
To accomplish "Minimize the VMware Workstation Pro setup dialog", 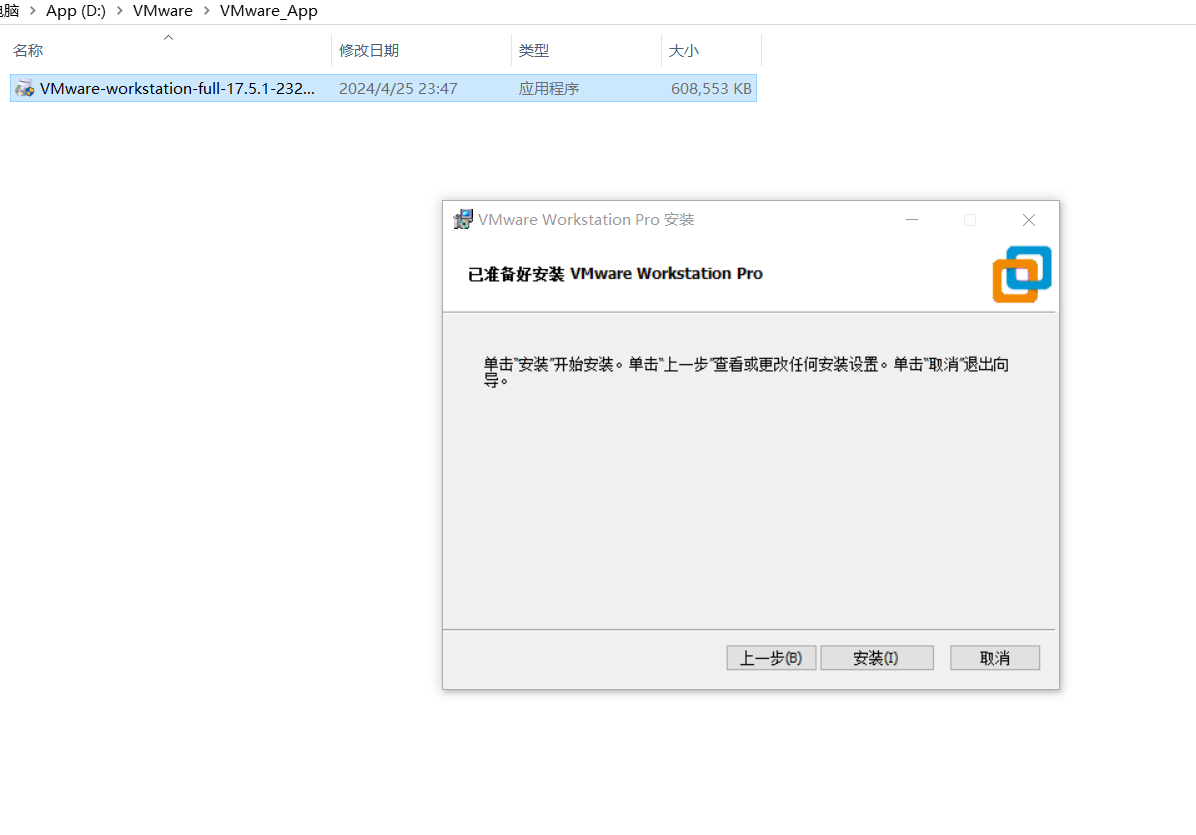I will pos(911,220).
